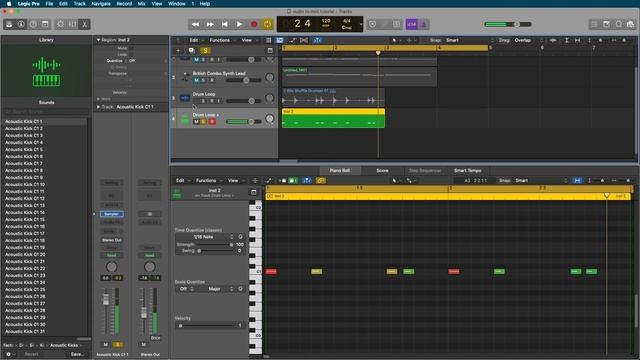640x360 pixels.
Task: Switch to the Piano Roll tab
Action: [340, 170]
